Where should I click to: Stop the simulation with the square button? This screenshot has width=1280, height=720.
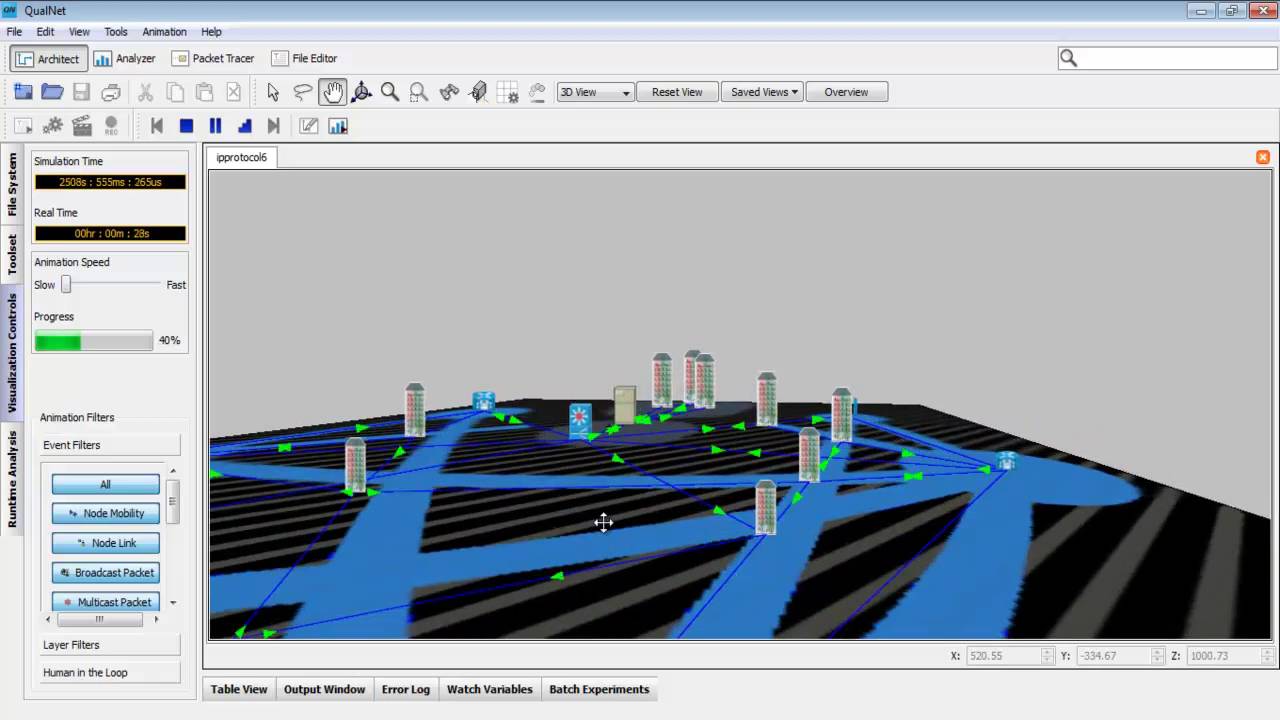point(186,126)
